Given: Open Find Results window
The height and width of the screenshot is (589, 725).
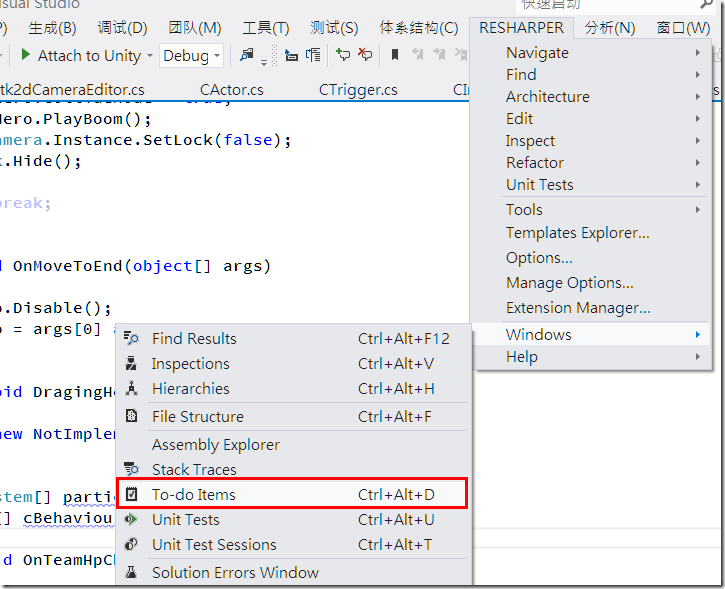Looking at the screenshot, I should 293,338.
